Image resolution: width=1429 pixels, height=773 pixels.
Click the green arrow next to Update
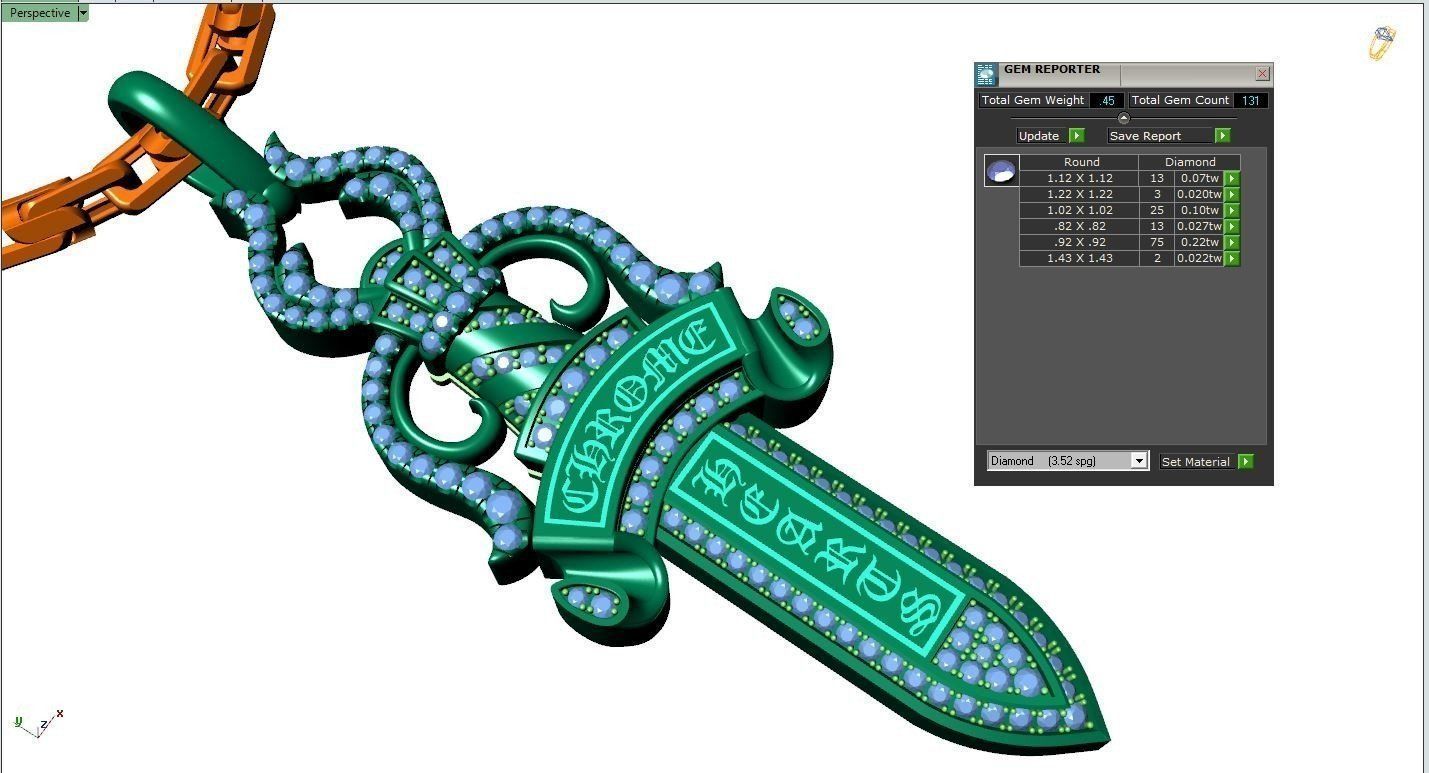point(1076,136)
